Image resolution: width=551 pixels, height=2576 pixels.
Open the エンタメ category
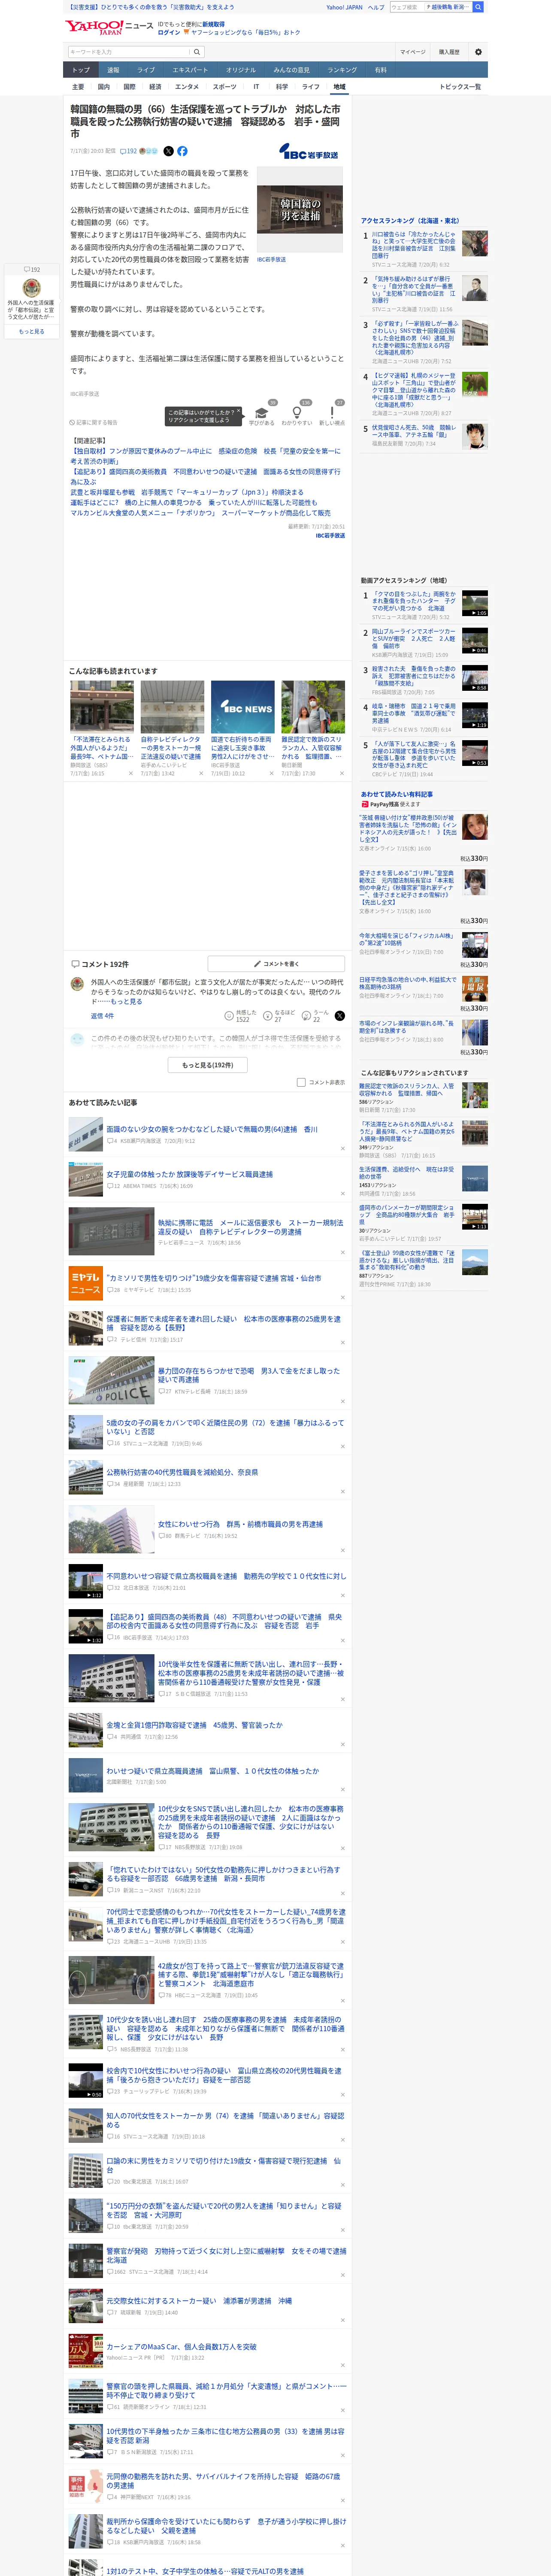tap(187, 87)
